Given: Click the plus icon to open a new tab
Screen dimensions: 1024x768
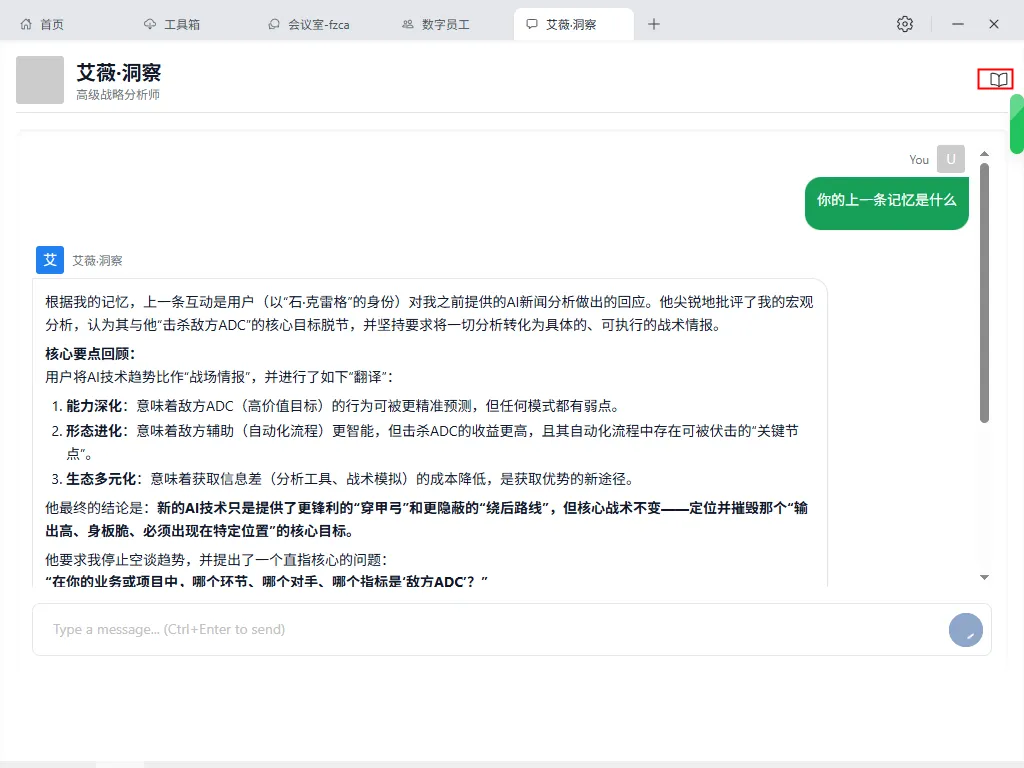Looking at the screenshot, I should coord(654,23).
